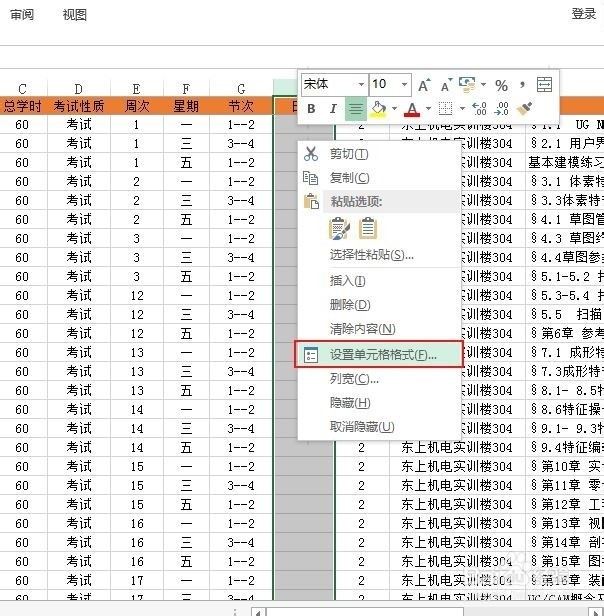Screen dimensions: 604x616
Task: Toggle italic in the mini toolbar
Action: coord(333,109)
